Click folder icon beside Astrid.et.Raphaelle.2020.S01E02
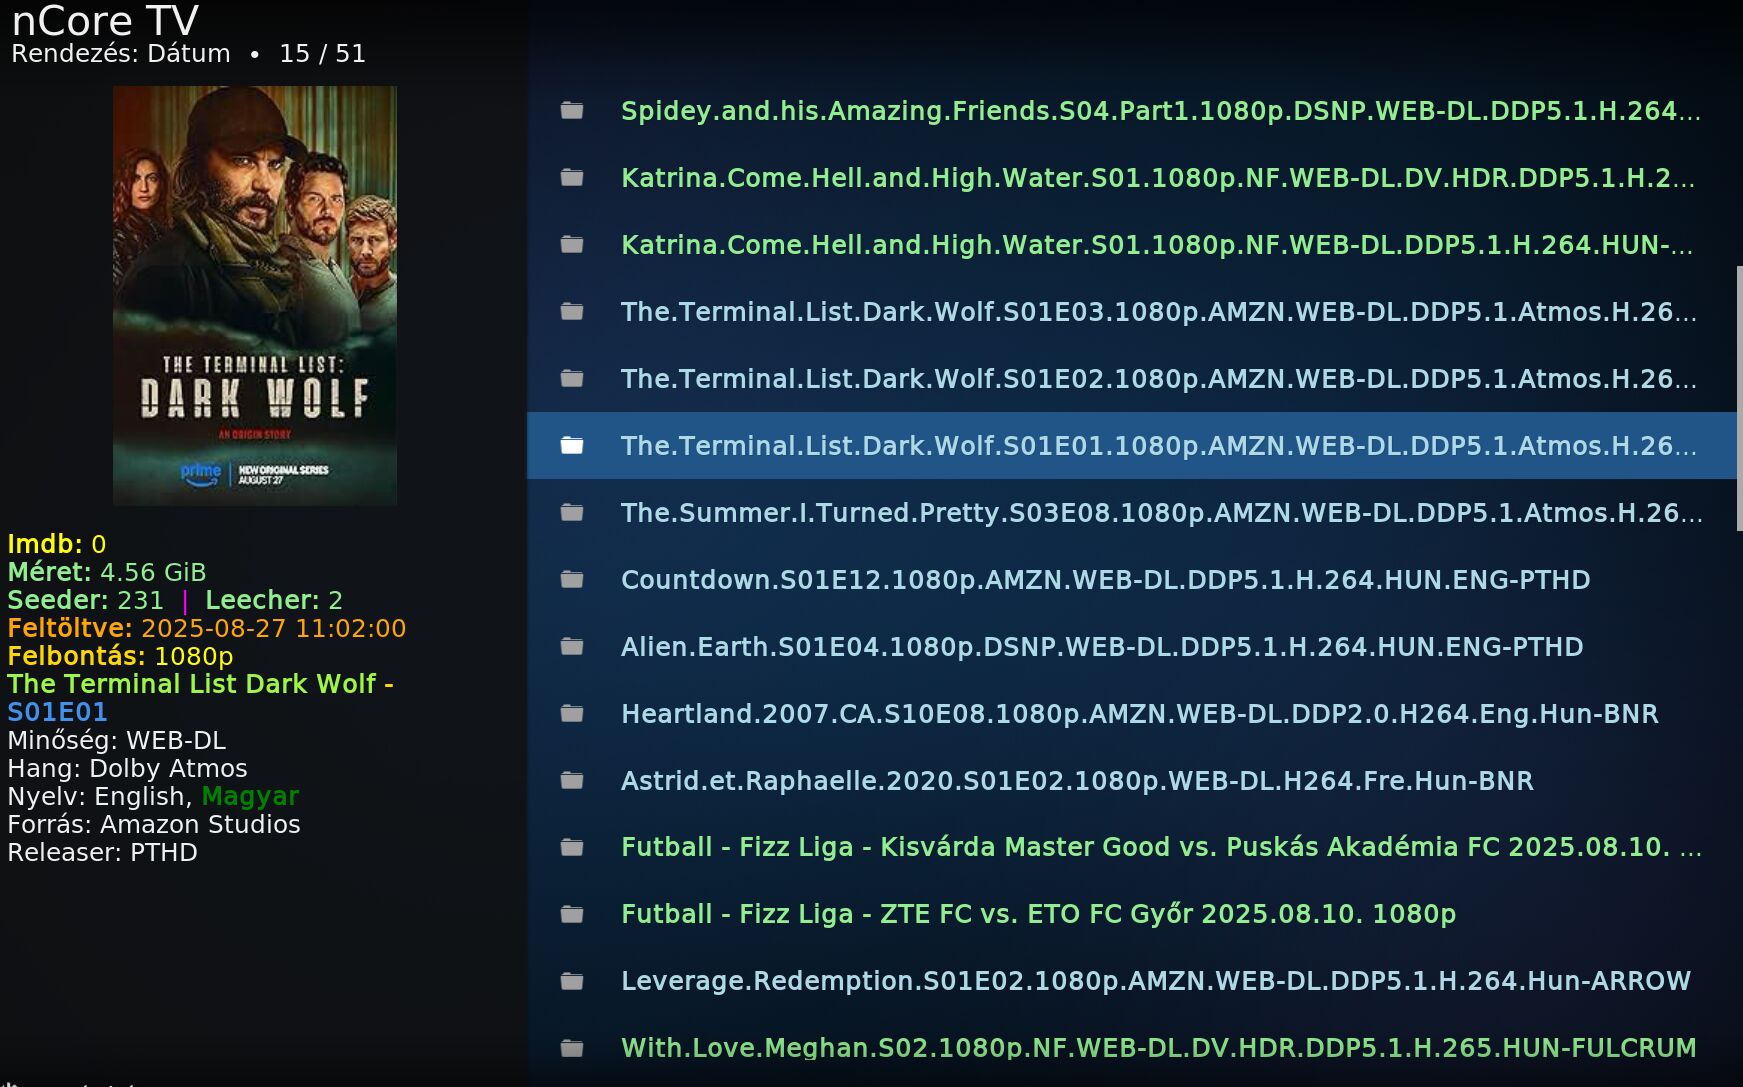Viewport: 1743px width, 1087px height. [572, 780]
